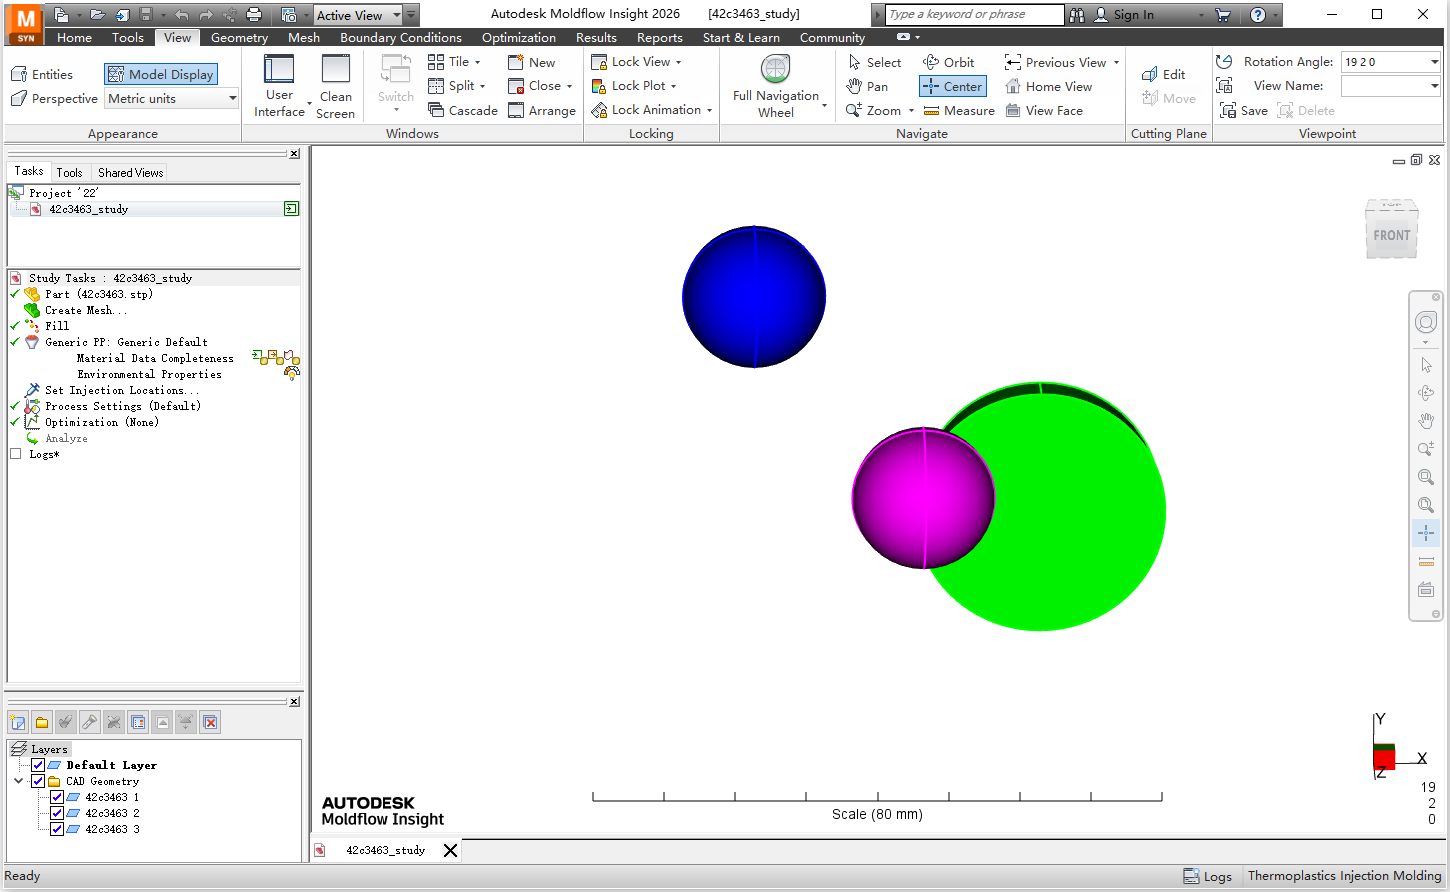Toggle visibility of layer 42c3463 1
Image resolution: width=1450 pixels, height=892 pixels.
[57, 797]
